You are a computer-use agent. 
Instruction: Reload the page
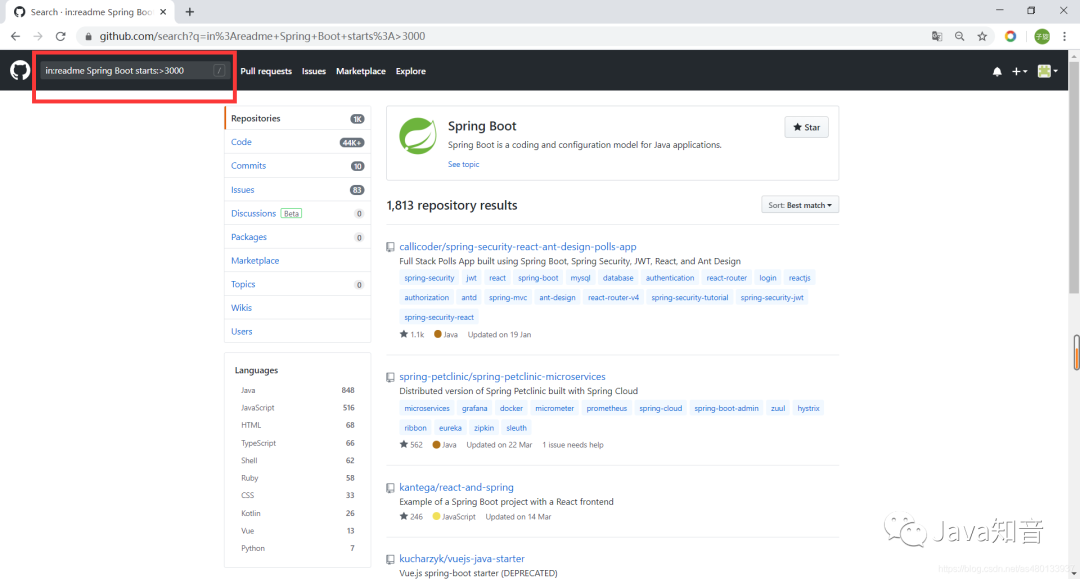coord(61,36)
